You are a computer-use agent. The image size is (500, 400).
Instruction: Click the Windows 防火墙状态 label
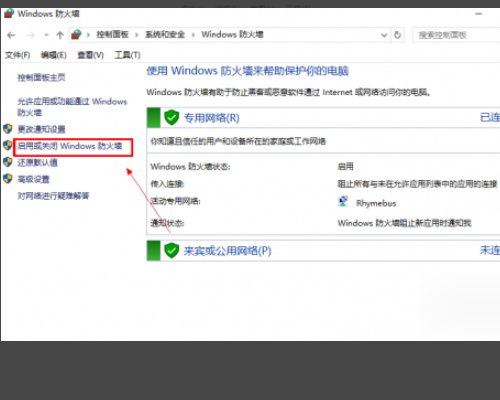(190, 167)
